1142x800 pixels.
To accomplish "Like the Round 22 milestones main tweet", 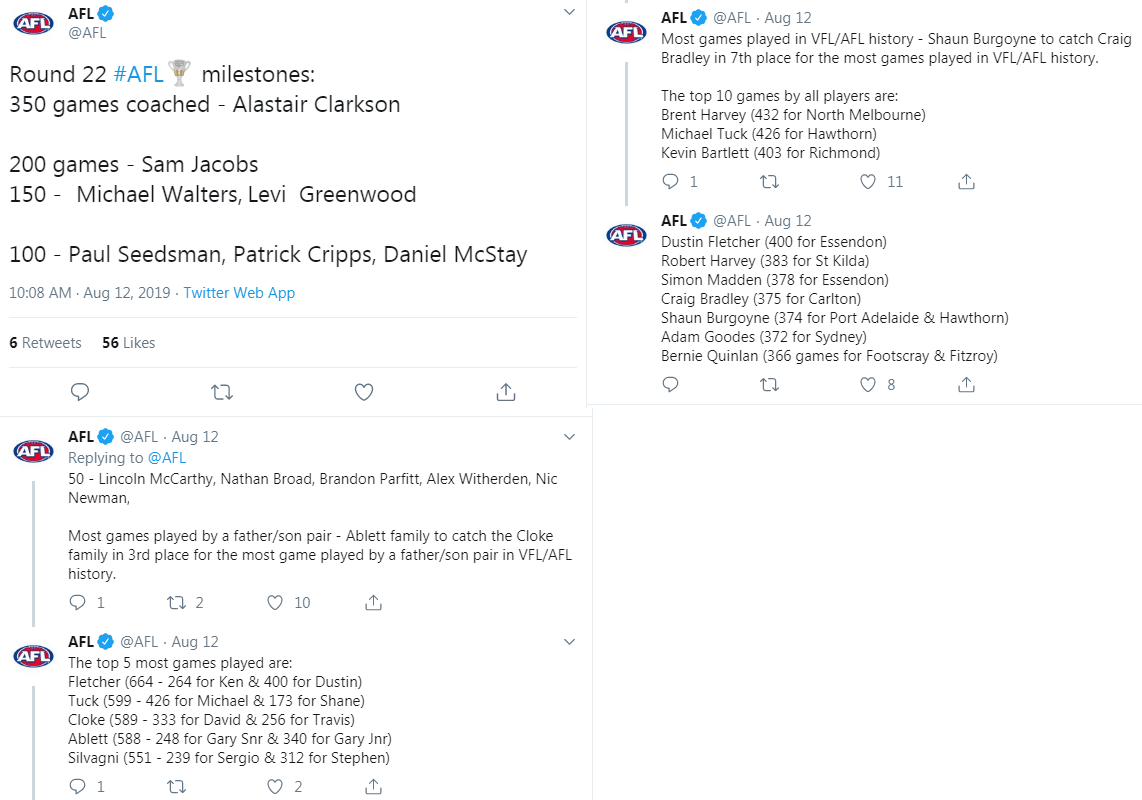I will pos(364,392).
